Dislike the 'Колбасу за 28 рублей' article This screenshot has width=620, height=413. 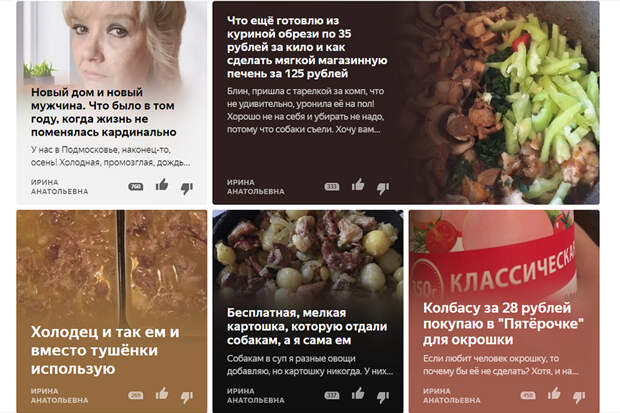tap(579, 397)
